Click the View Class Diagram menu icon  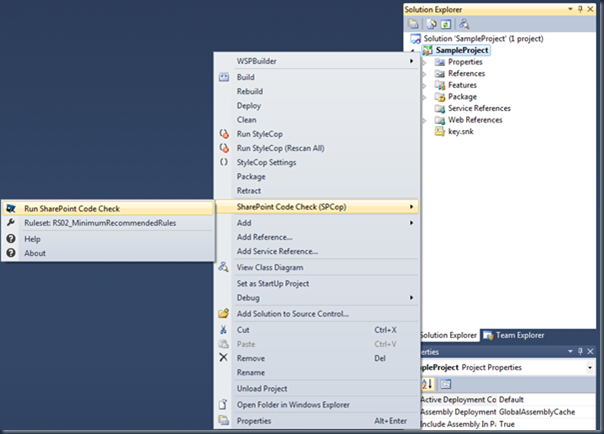click(224, 267)
